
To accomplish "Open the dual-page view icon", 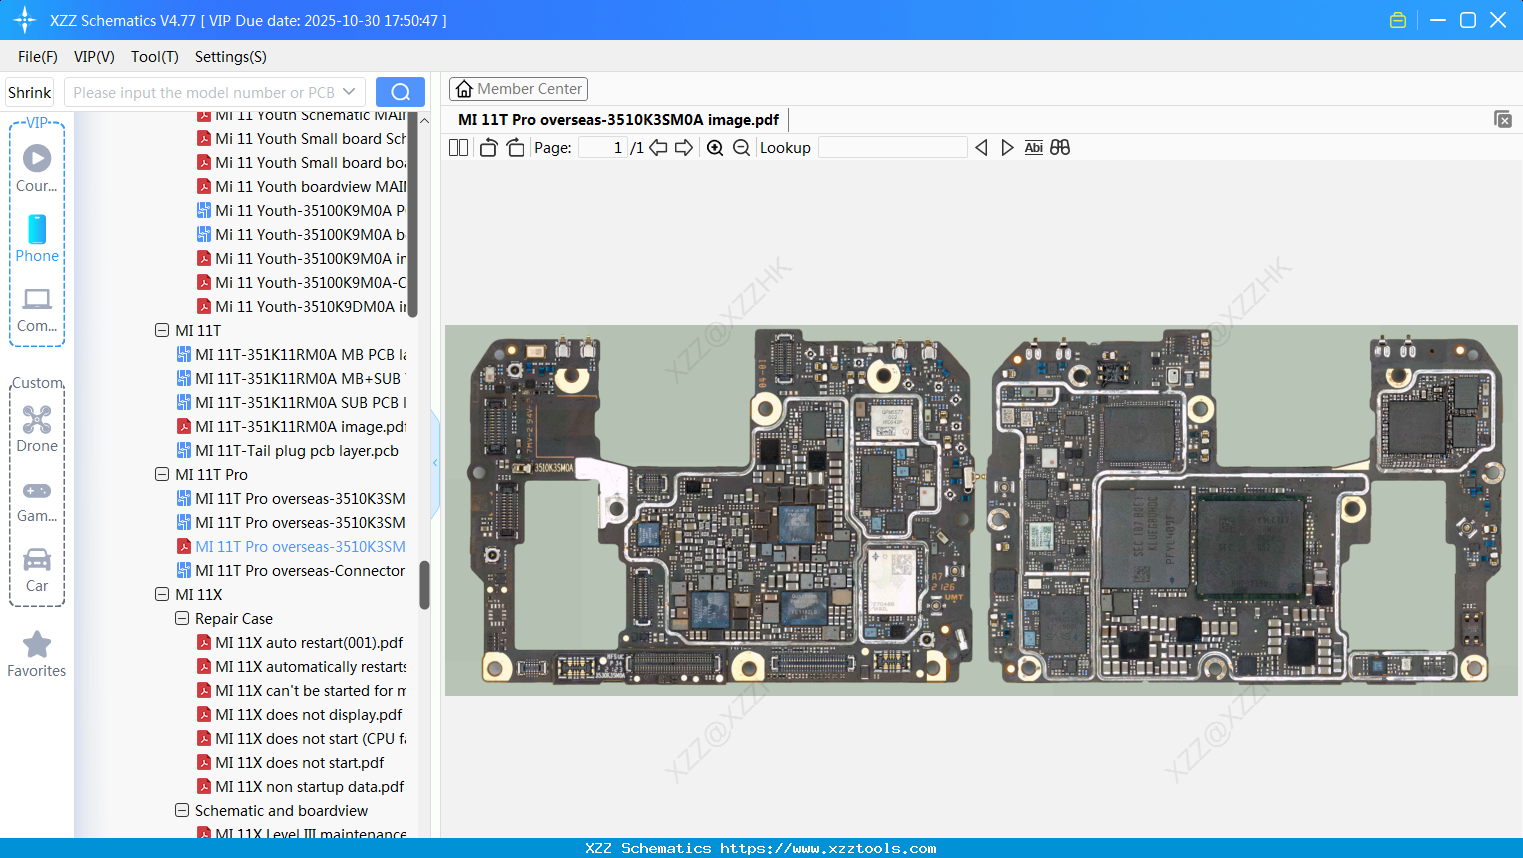I will [457, 147].
